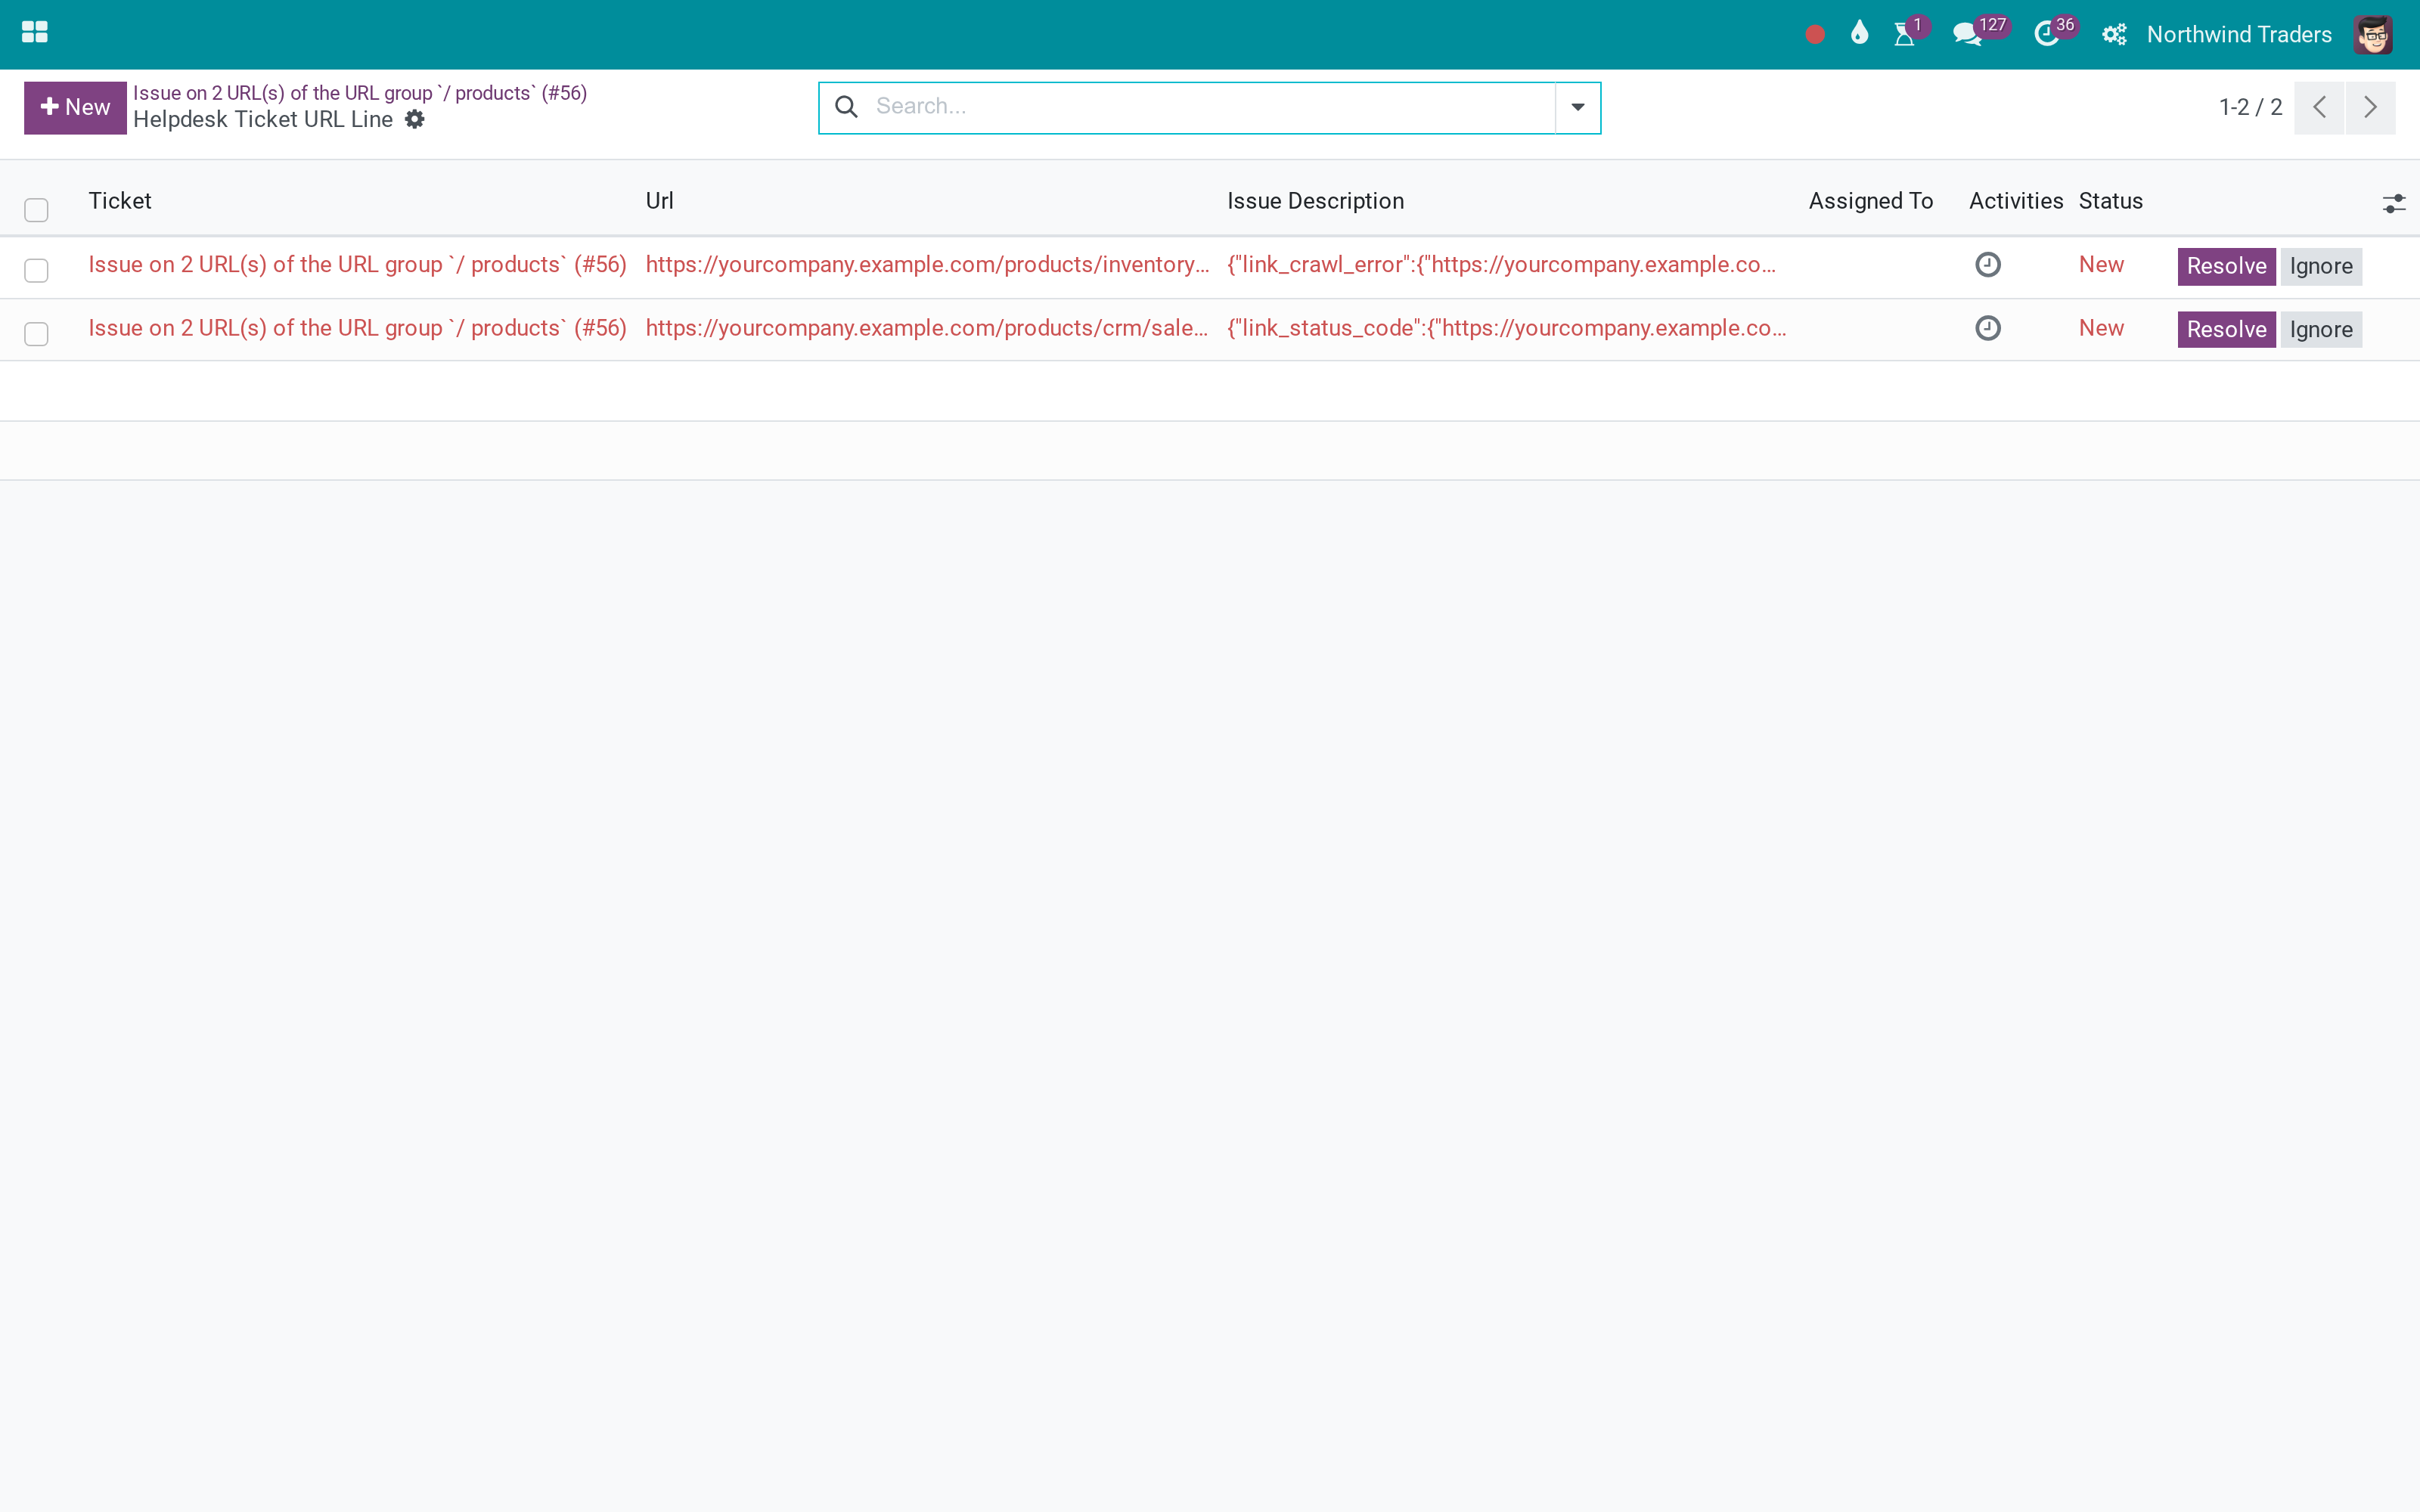The width and height of the screenshot is (2420, 1512).
Task: Open the products/crm/sale URL cell
Action: (926, 328)
